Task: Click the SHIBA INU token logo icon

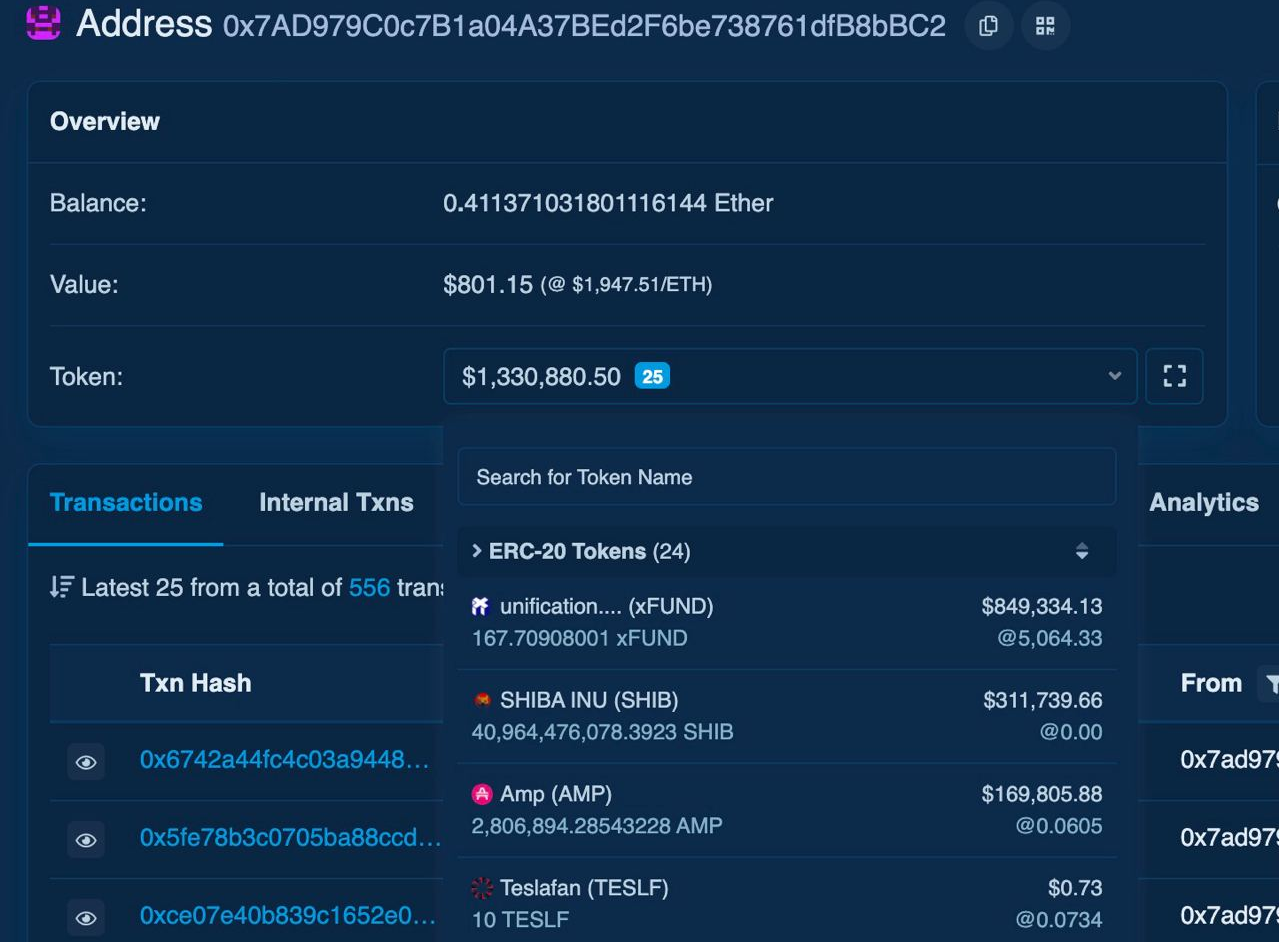Action: (x=481, y=700)
